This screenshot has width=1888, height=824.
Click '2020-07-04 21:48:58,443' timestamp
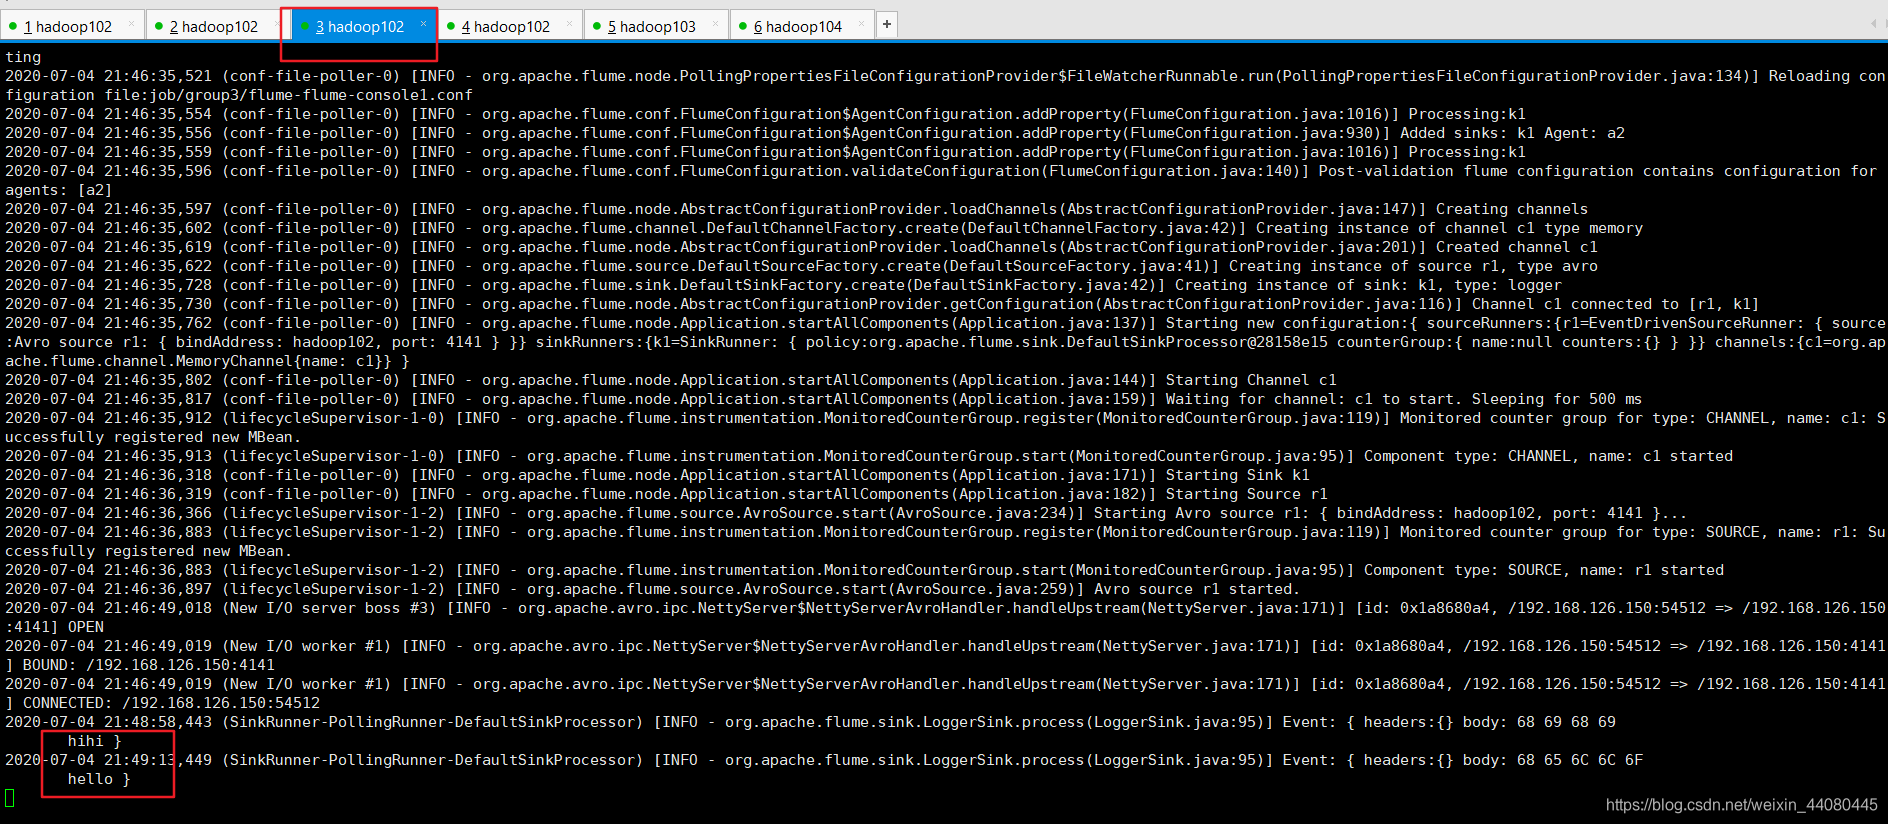point(108,722)
